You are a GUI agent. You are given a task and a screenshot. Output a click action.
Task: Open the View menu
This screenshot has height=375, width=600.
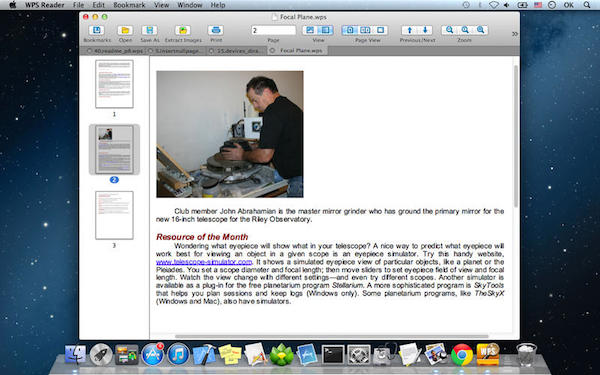tap(161, 5)
